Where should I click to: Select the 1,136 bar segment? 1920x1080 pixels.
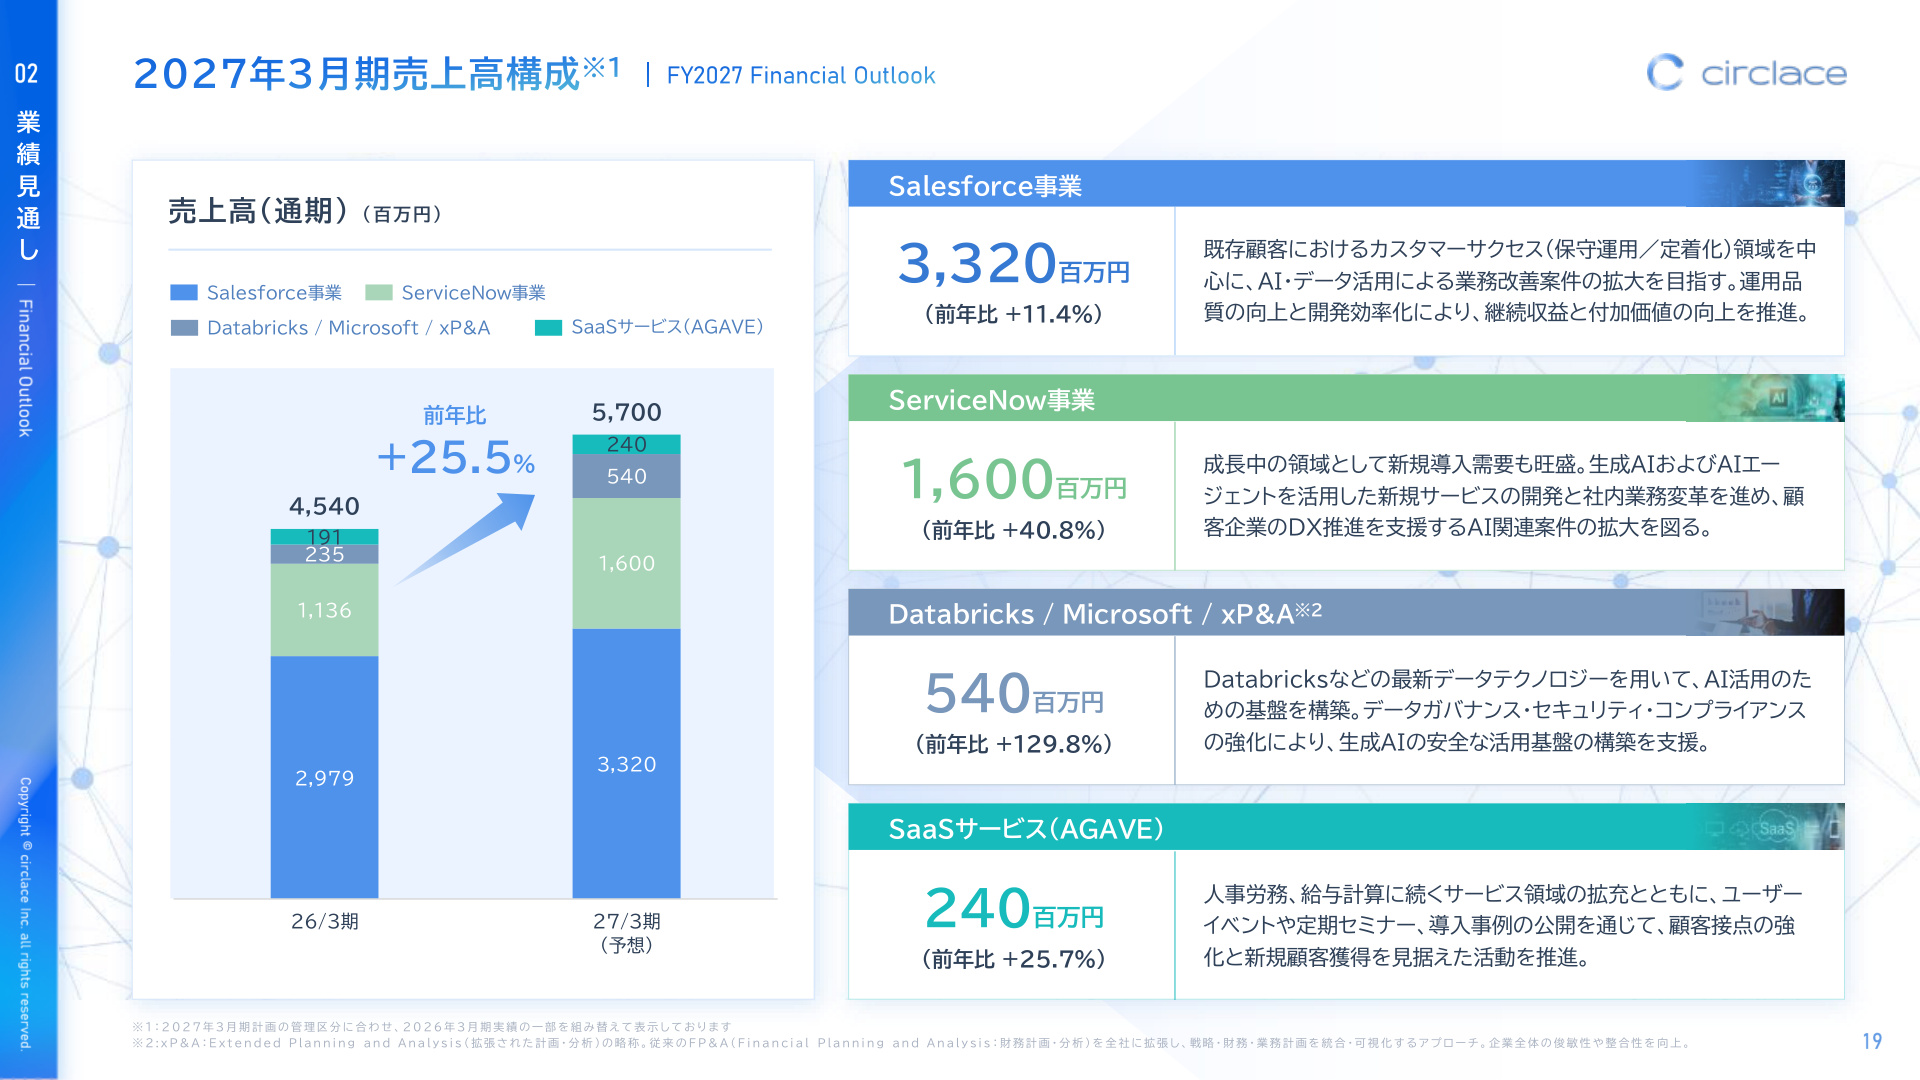click(324, 610)
